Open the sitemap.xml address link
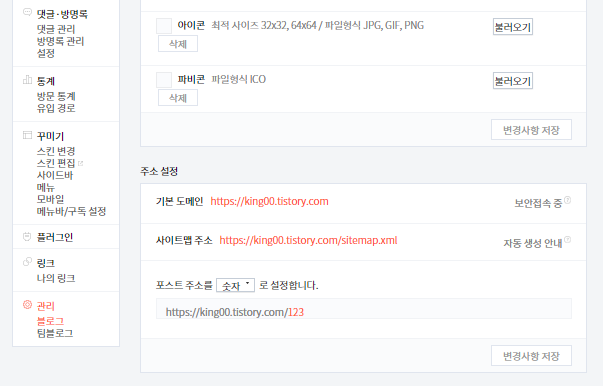The height and width of the screenshot is (386, 603). pos(308,240)
